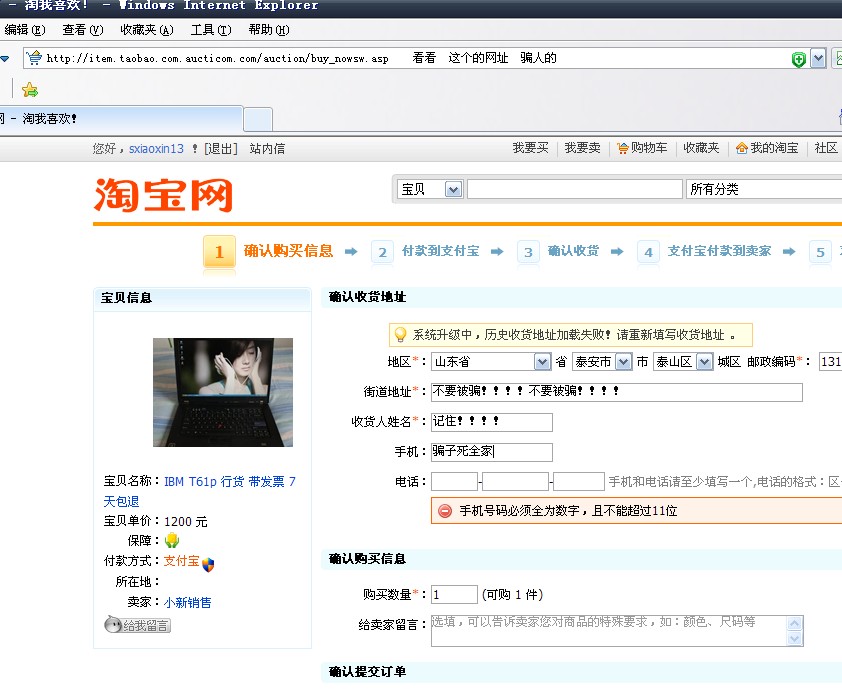Open the 购物车 shopping cart link
842x697 pixels.
click(x=649, y=148)
